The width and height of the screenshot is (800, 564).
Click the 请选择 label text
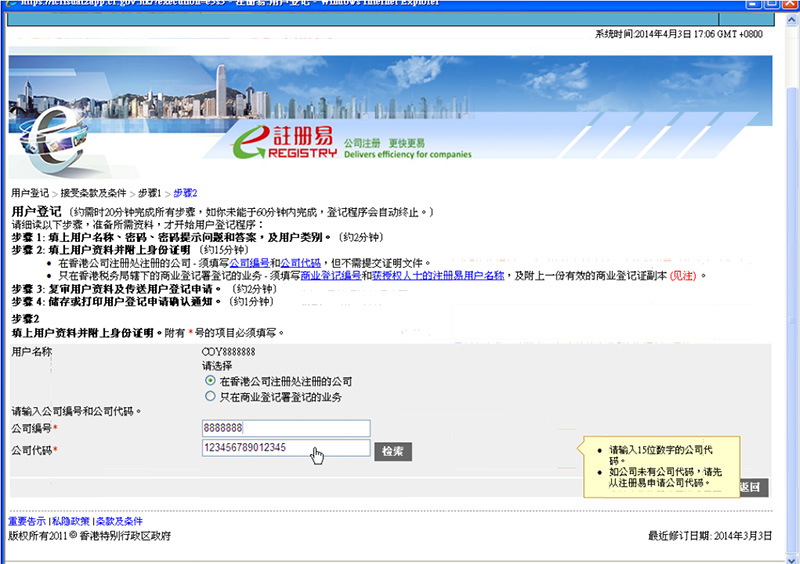[217, 366]
